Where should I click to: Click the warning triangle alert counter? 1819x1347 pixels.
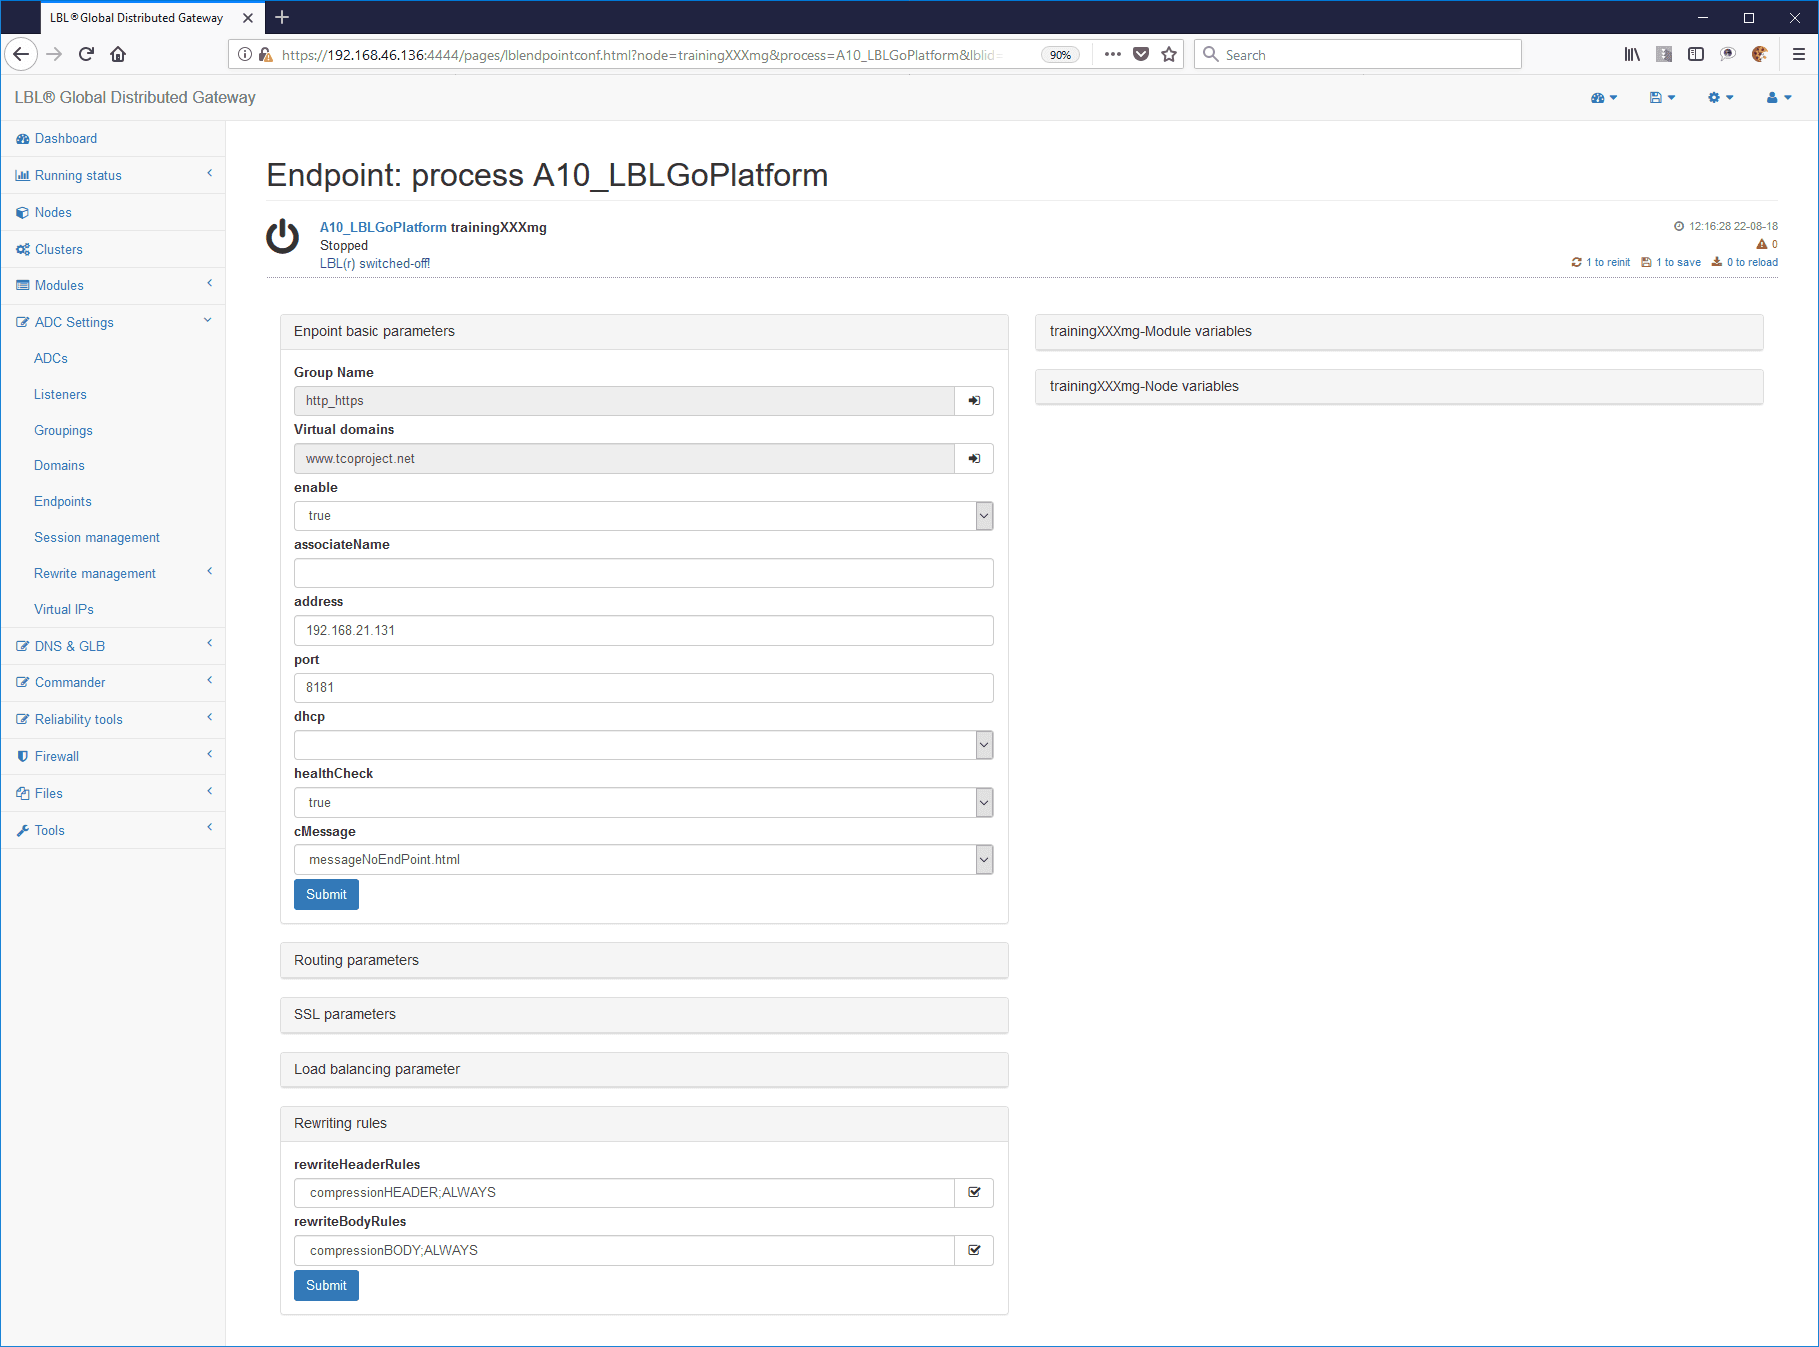[x=1767, y=244]
